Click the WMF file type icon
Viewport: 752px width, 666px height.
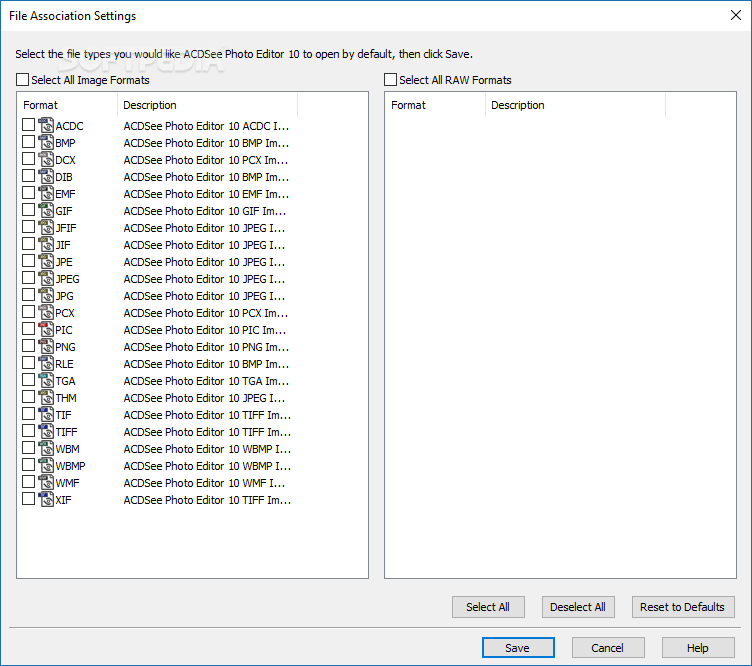(x=46, y=482)
